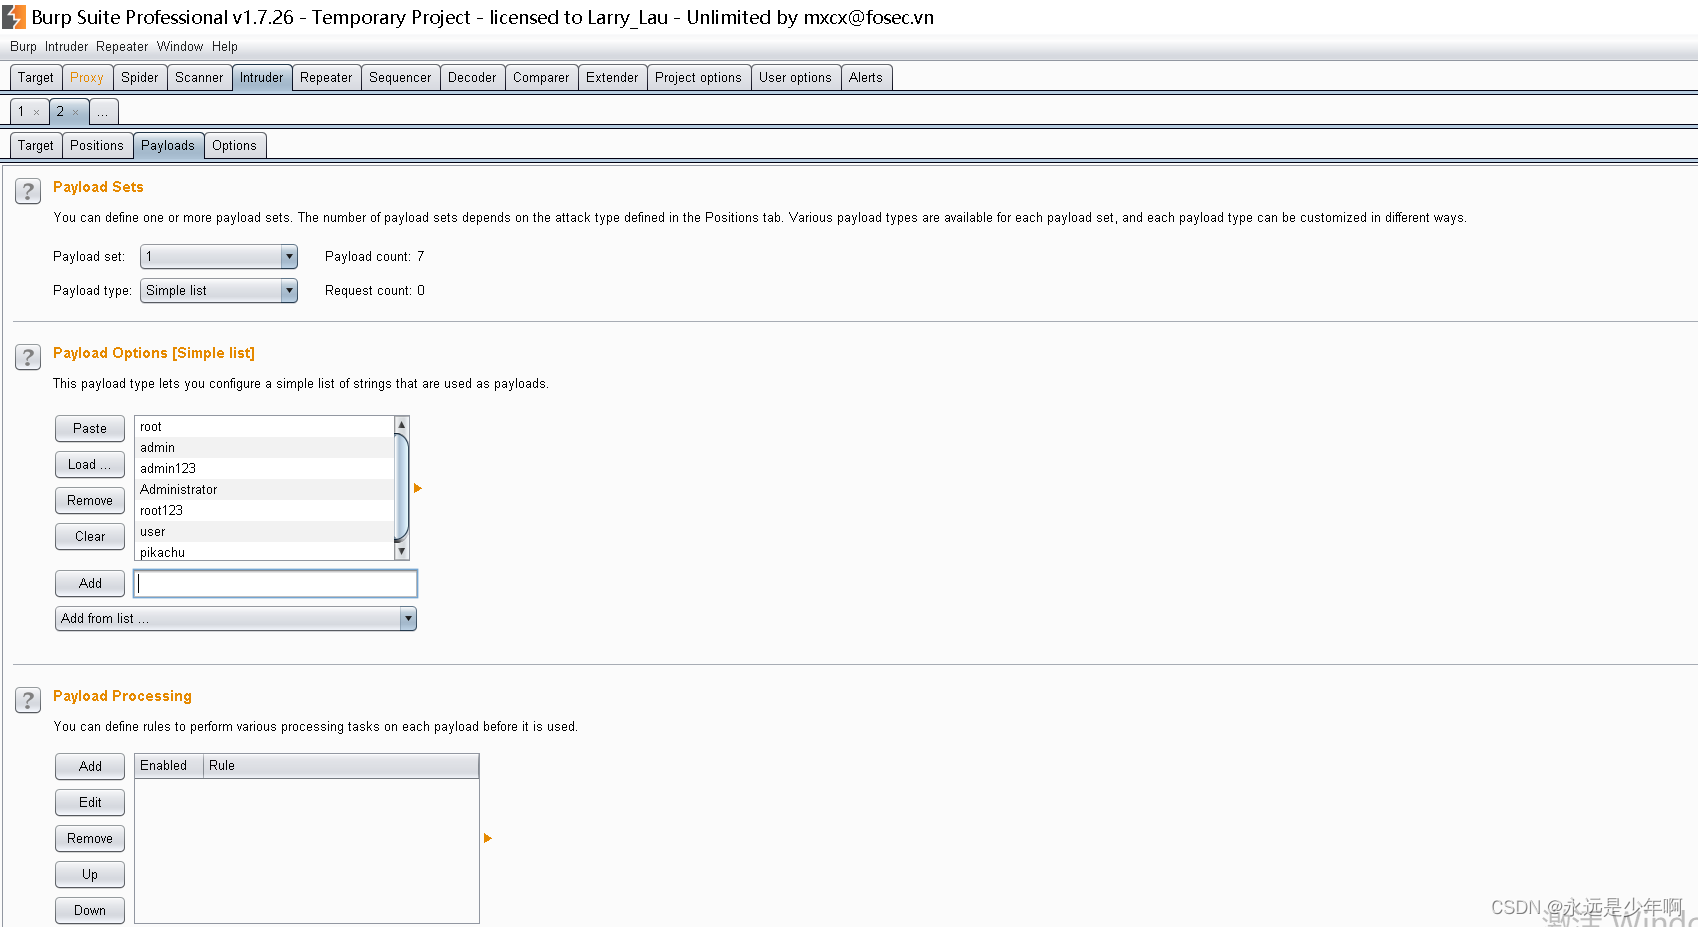Switch to the main Target tab
The height and width of the screenshot is (927, 1698).
pos(36,78)
